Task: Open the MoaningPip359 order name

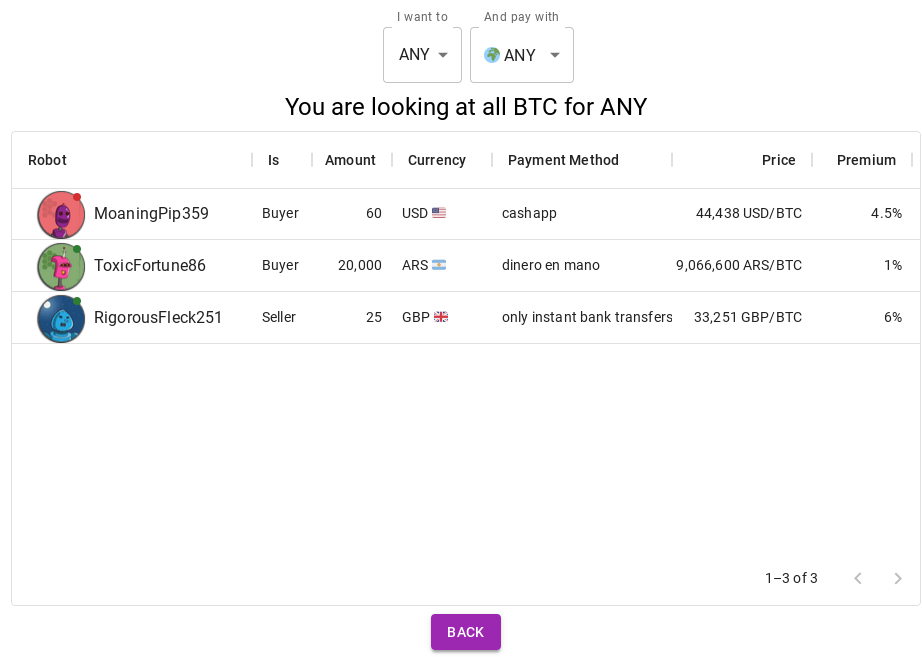Action: pos(151,213)
